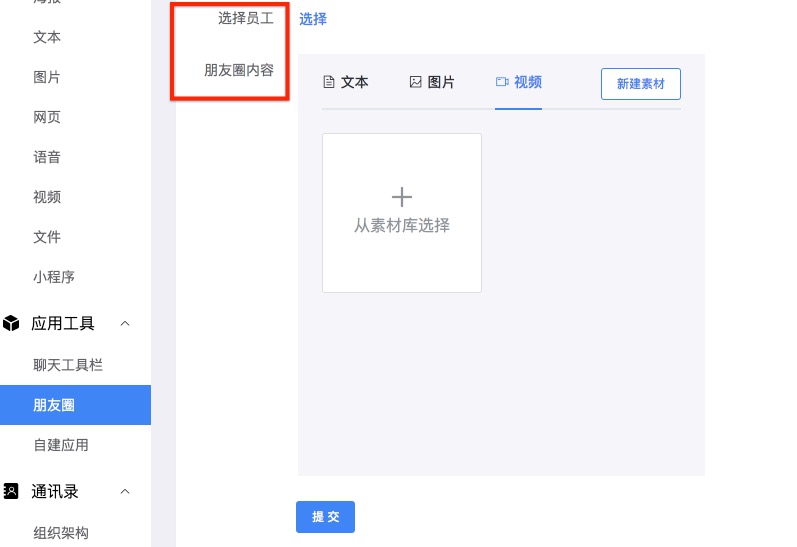Viewport: 797px width, 547px height.
Task: Click the 朋友圈内容 field label
Action: (x=239, y=70)
